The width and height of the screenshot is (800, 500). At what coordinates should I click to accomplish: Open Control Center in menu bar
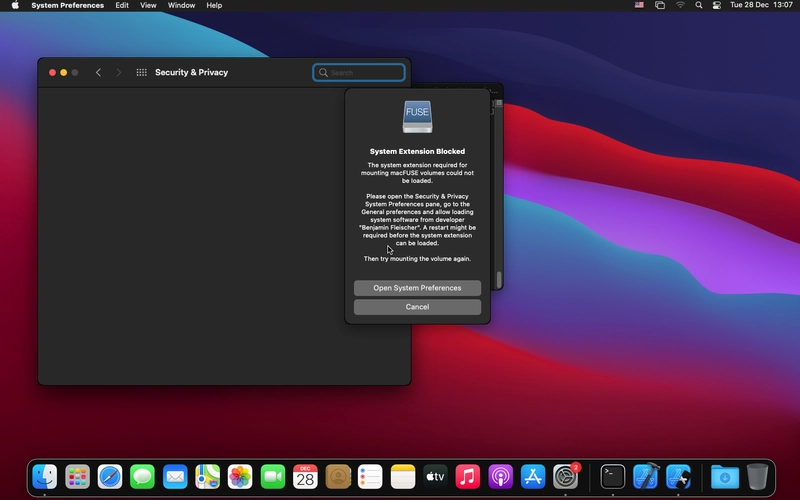coord(716,5)
